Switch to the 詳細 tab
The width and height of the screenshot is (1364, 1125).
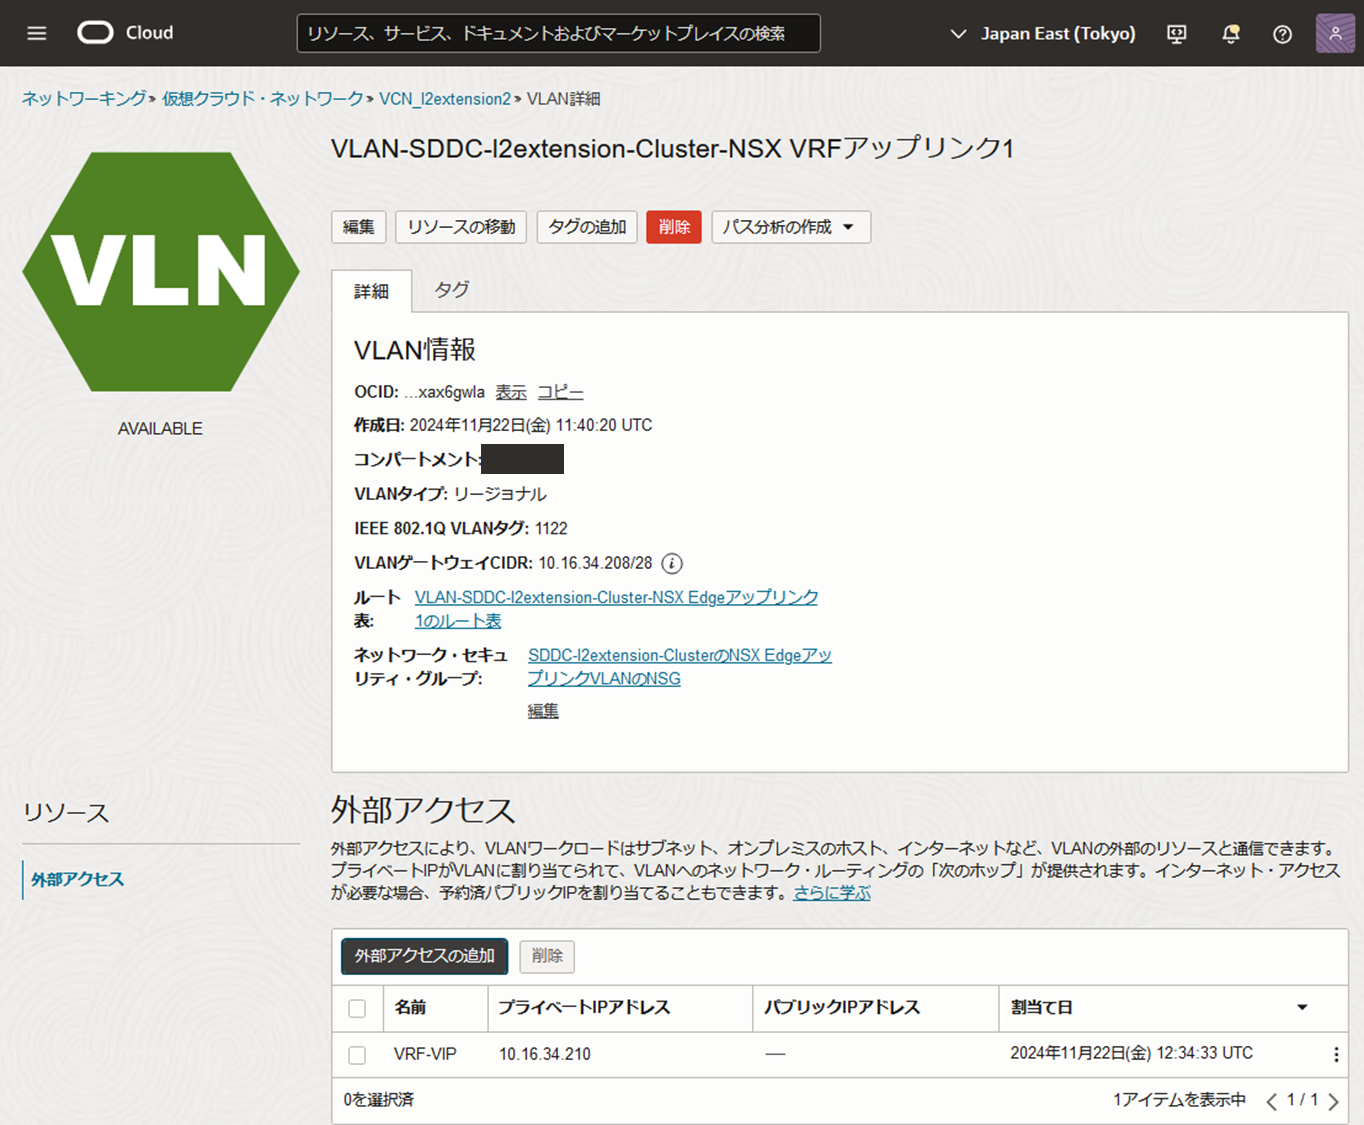(x=371, y=291)
